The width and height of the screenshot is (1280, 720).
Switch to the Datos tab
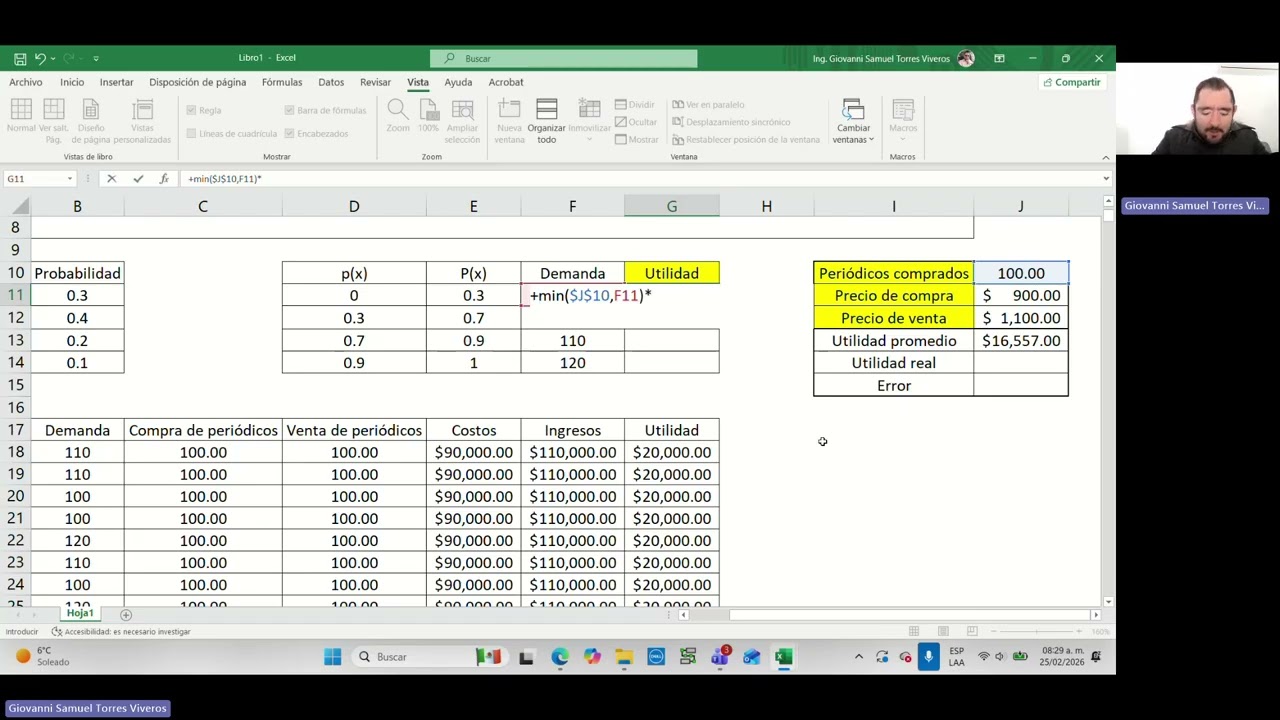click(x=331, y=82)
